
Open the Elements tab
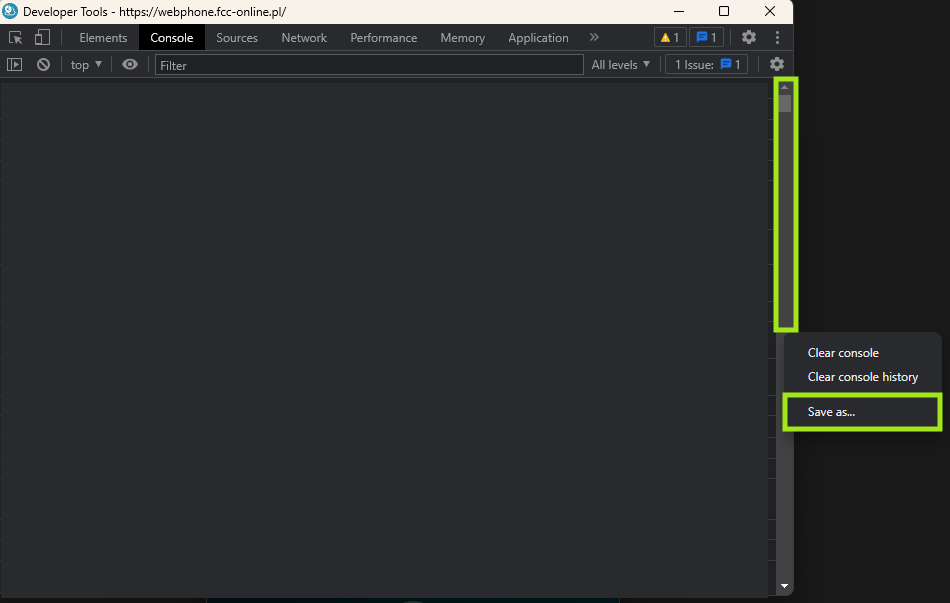(103, 38)
